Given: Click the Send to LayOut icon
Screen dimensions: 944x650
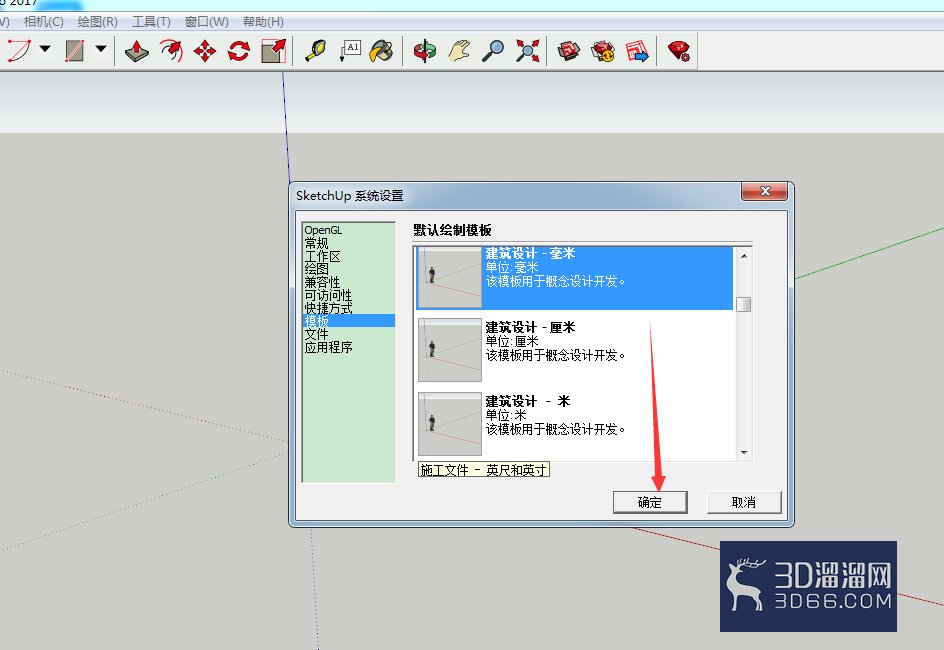Looking at the screenshot, I should click(637, 51).
